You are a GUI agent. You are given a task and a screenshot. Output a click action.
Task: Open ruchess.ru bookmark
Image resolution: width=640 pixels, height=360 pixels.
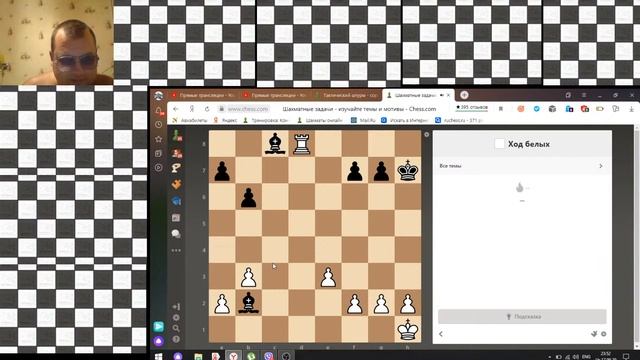tap(459, 120)
